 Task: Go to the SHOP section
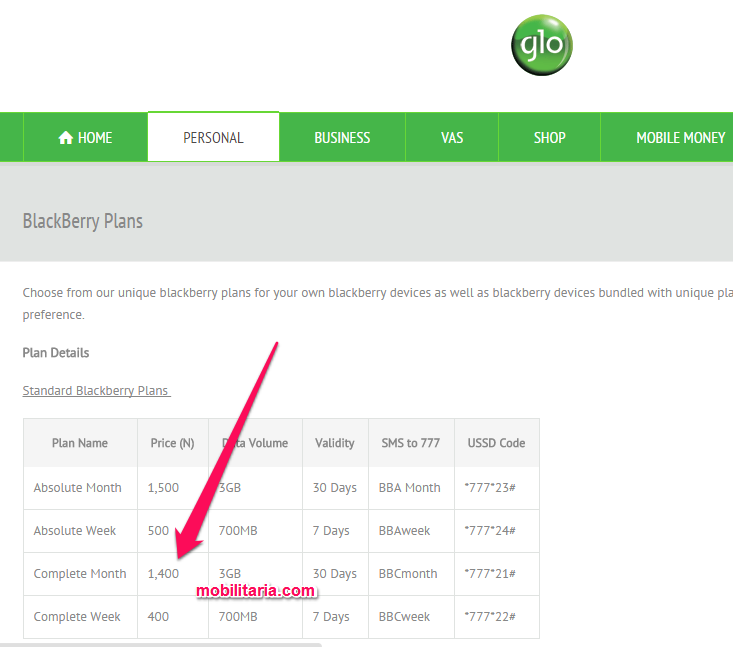click(550, 137)
